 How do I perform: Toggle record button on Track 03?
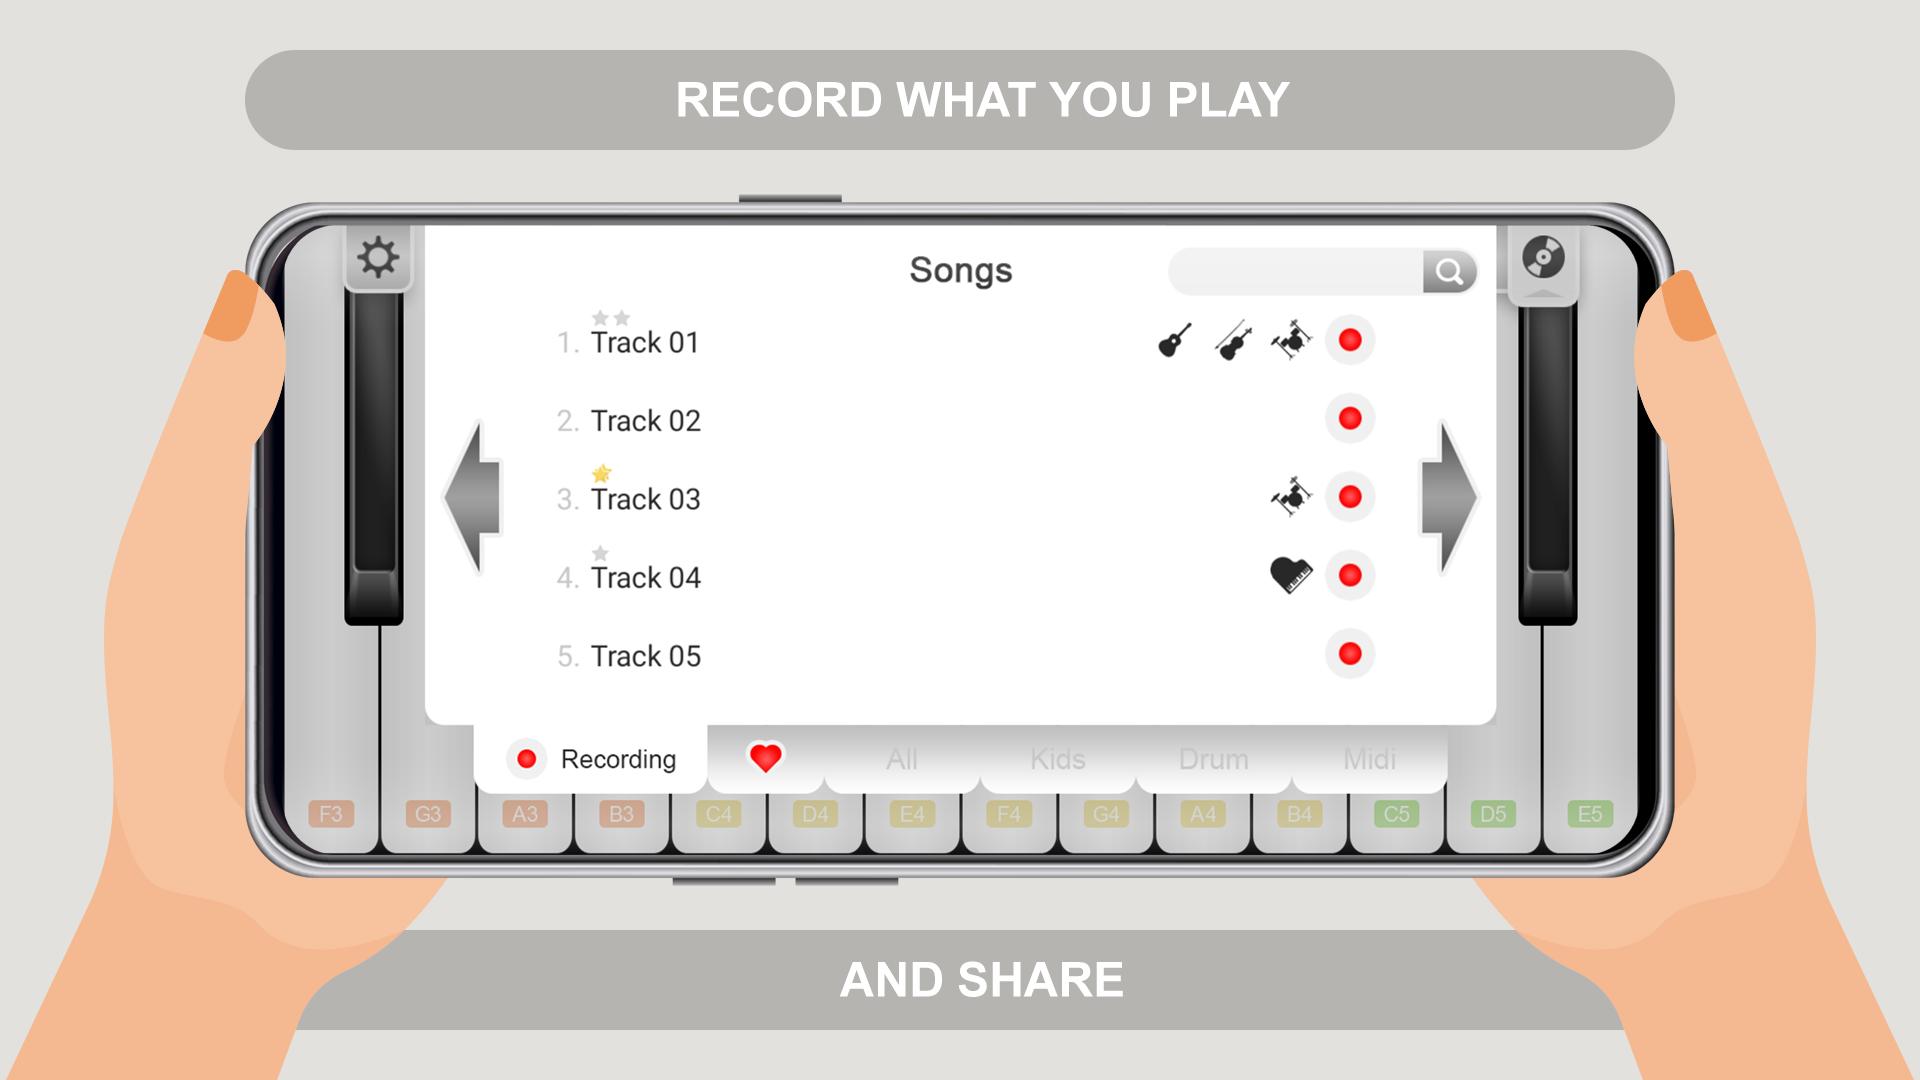(1350, 496)
